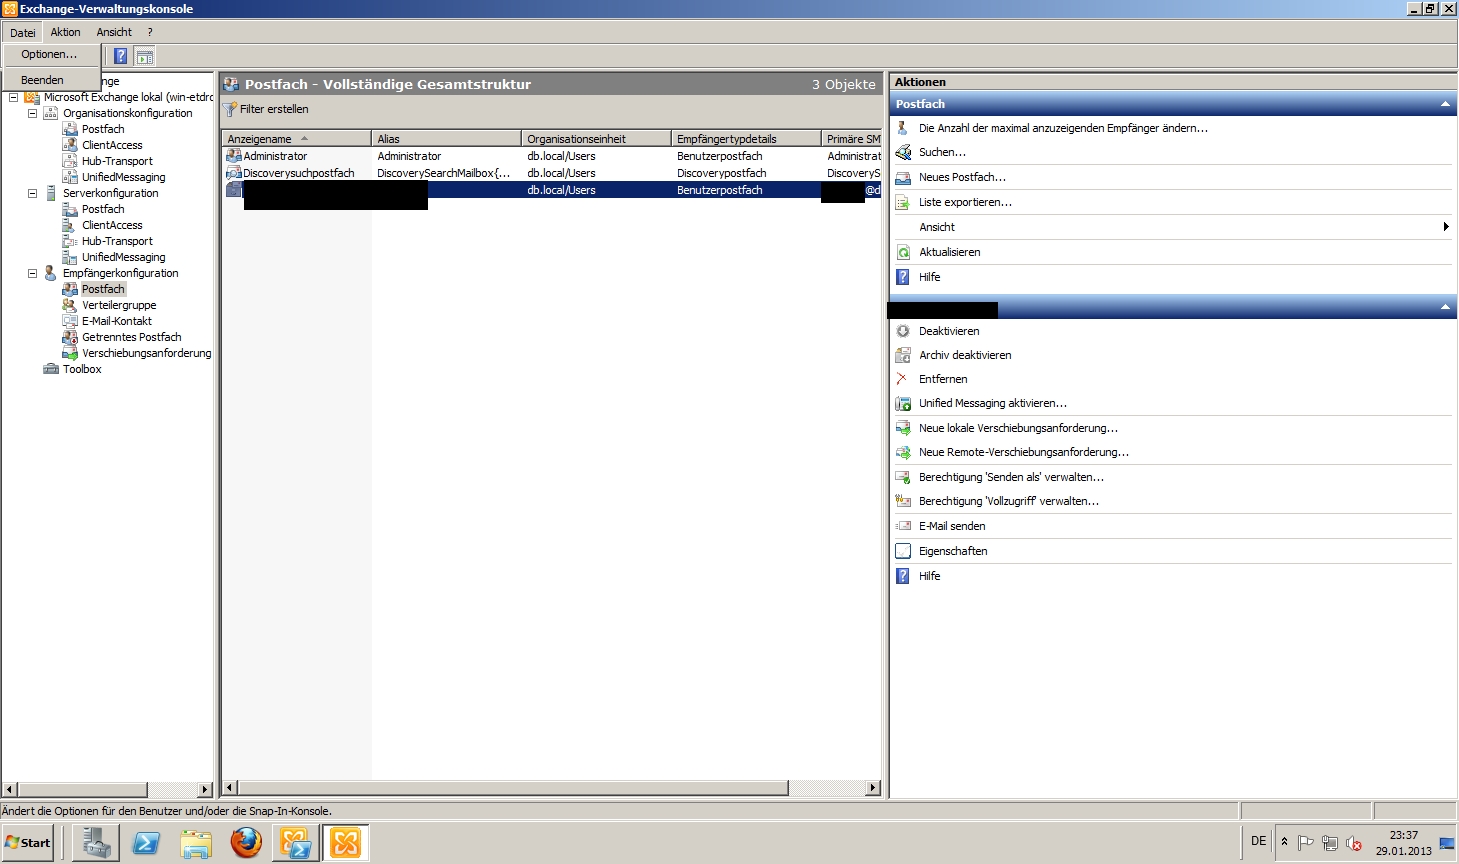
Task: Click the Liste exportieren... icon
Action: coord(902,202)
